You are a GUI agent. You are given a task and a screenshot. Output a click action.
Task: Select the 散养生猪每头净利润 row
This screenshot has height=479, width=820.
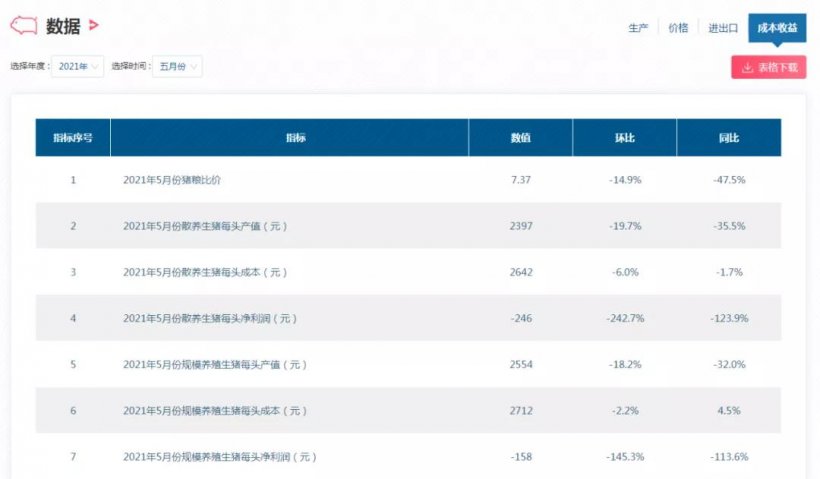point(408,318)
